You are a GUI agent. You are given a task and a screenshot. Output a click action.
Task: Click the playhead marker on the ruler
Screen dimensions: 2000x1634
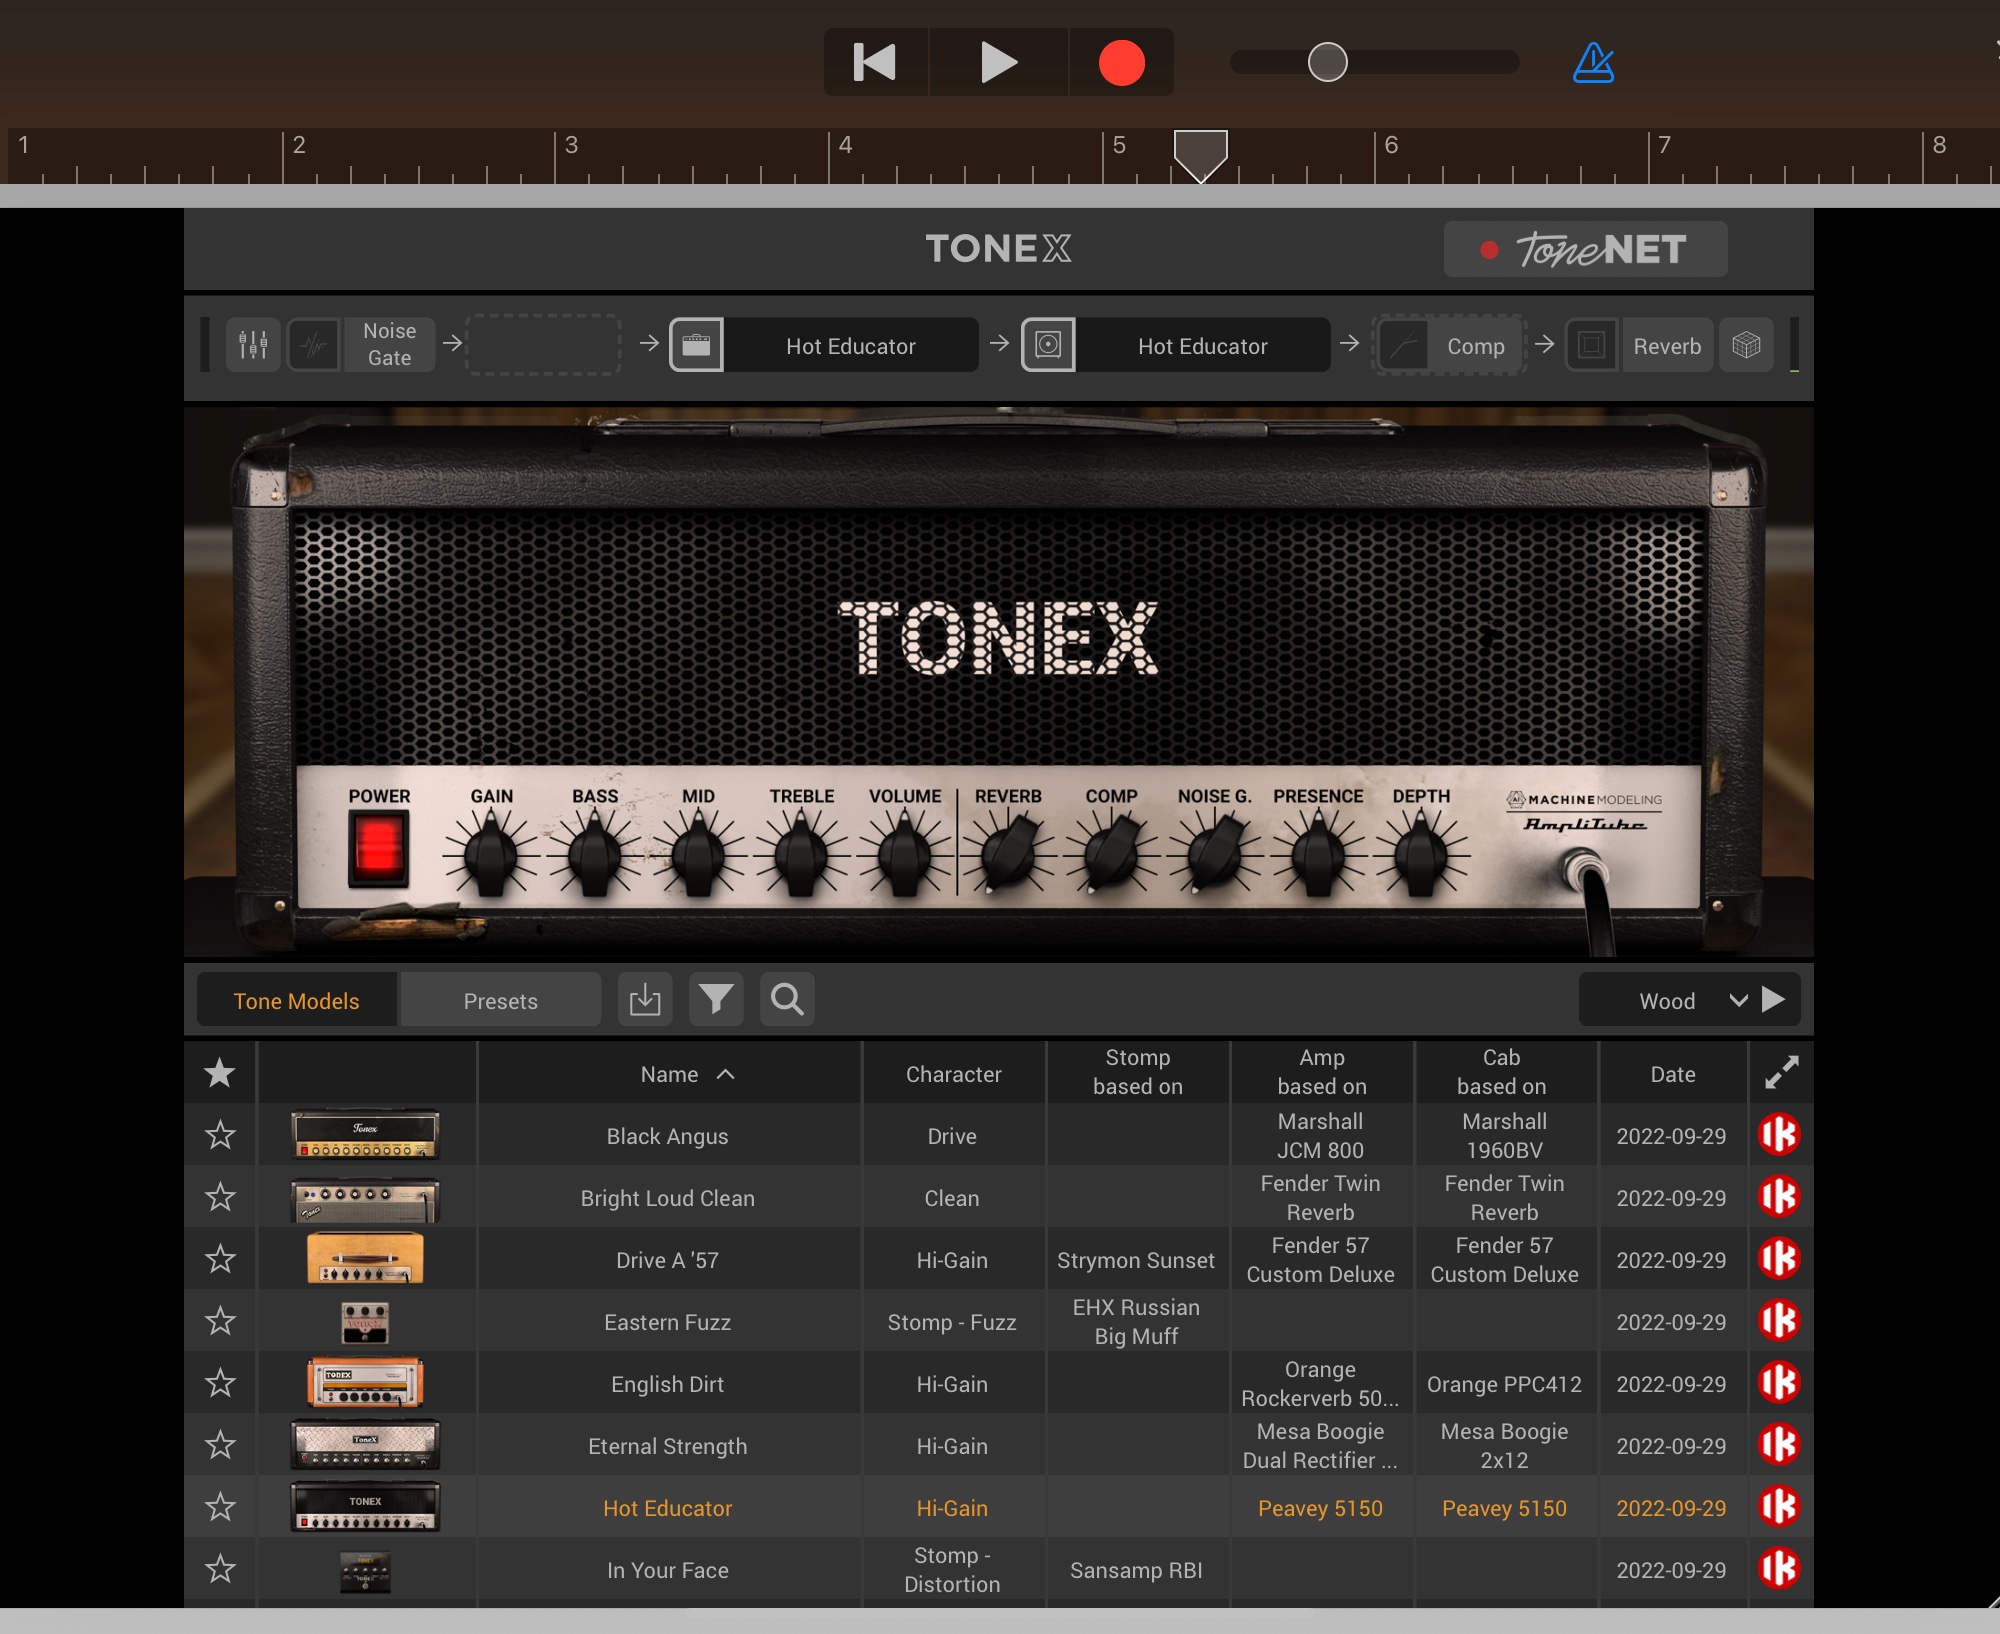(x=1200, y=155)
